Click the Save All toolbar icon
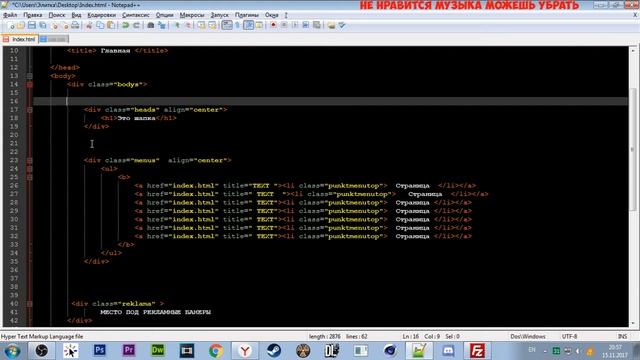 click(42, 25)
